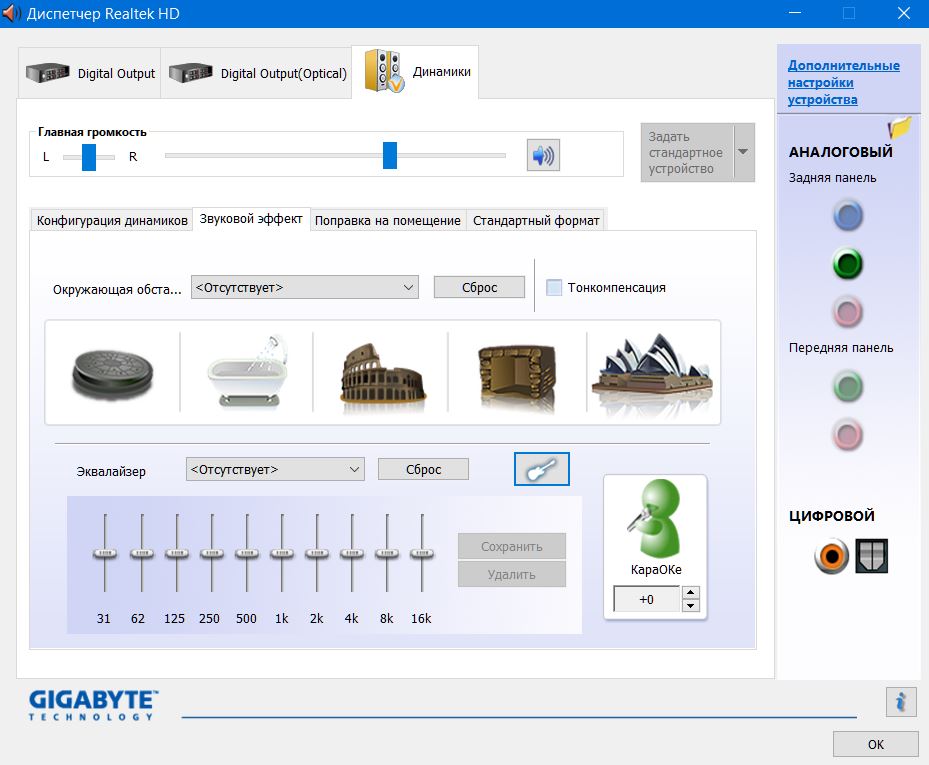Click the 2k equalizer slider
The image size is (929, 765).
point(317,553)
